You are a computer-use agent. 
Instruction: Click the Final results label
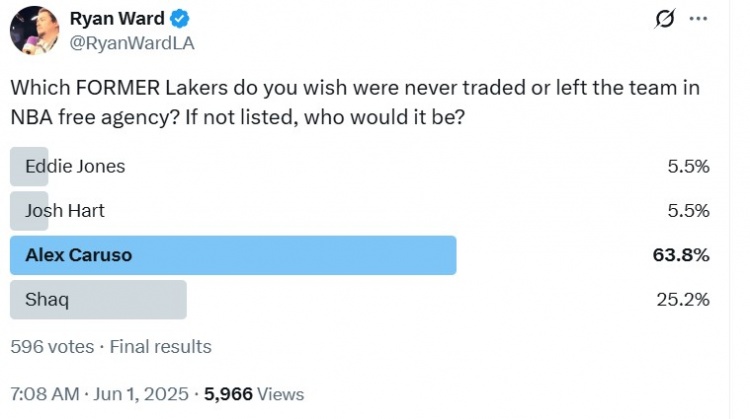click(161, 347)
